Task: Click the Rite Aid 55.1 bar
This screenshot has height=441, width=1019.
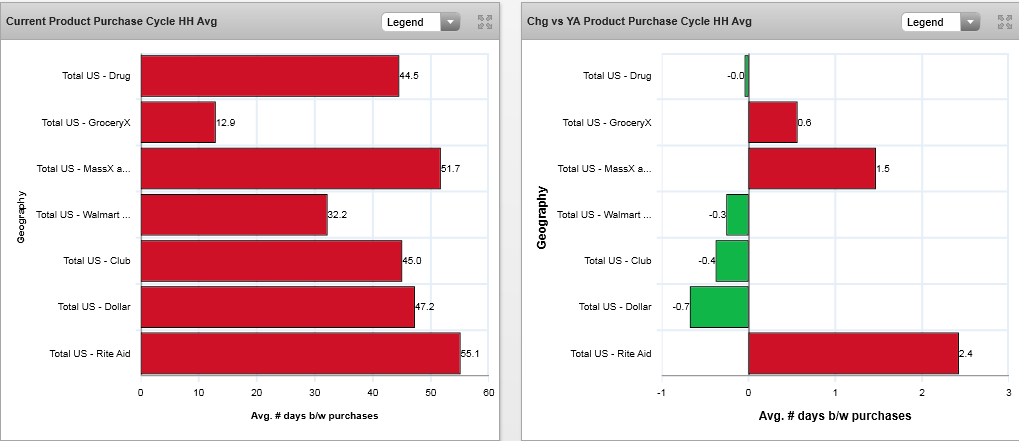Action: tap(300, 354)
